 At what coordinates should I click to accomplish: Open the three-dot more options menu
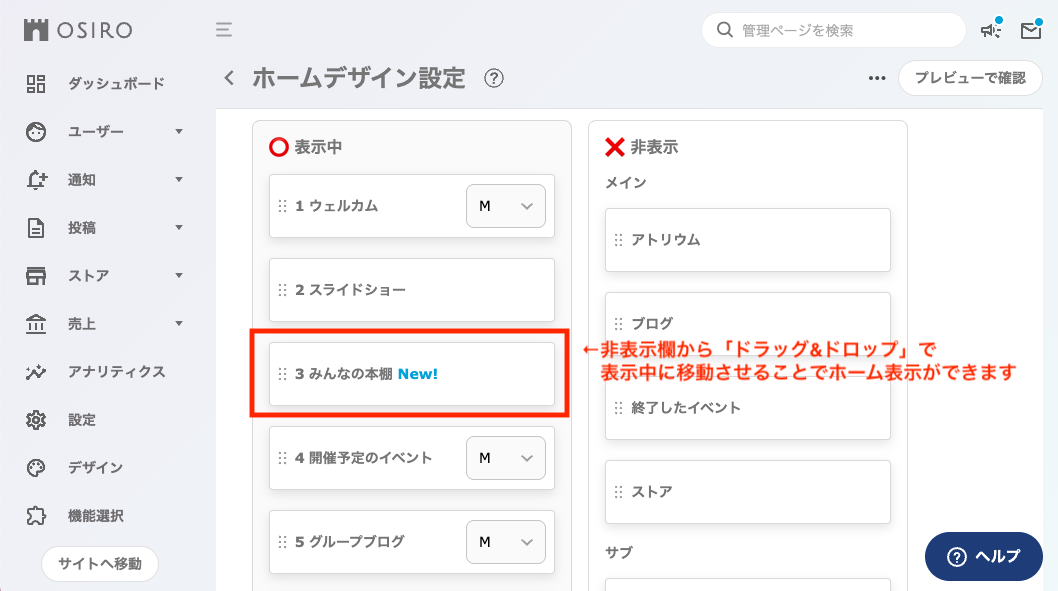877,78
